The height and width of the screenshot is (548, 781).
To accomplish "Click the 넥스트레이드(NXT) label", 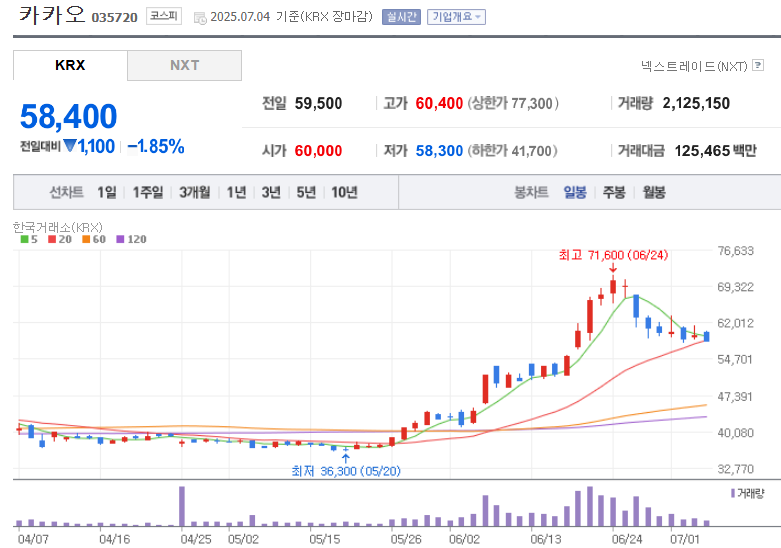I will coord(694,66).
